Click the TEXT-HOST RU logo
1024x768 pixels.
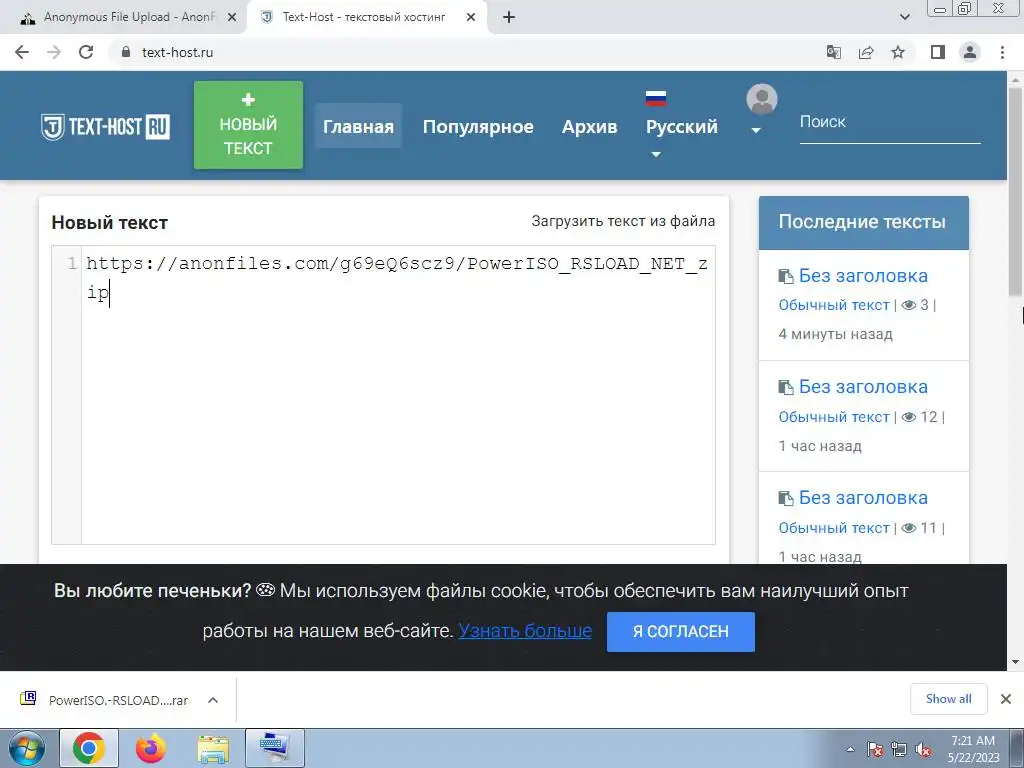[x=105, y=127]
